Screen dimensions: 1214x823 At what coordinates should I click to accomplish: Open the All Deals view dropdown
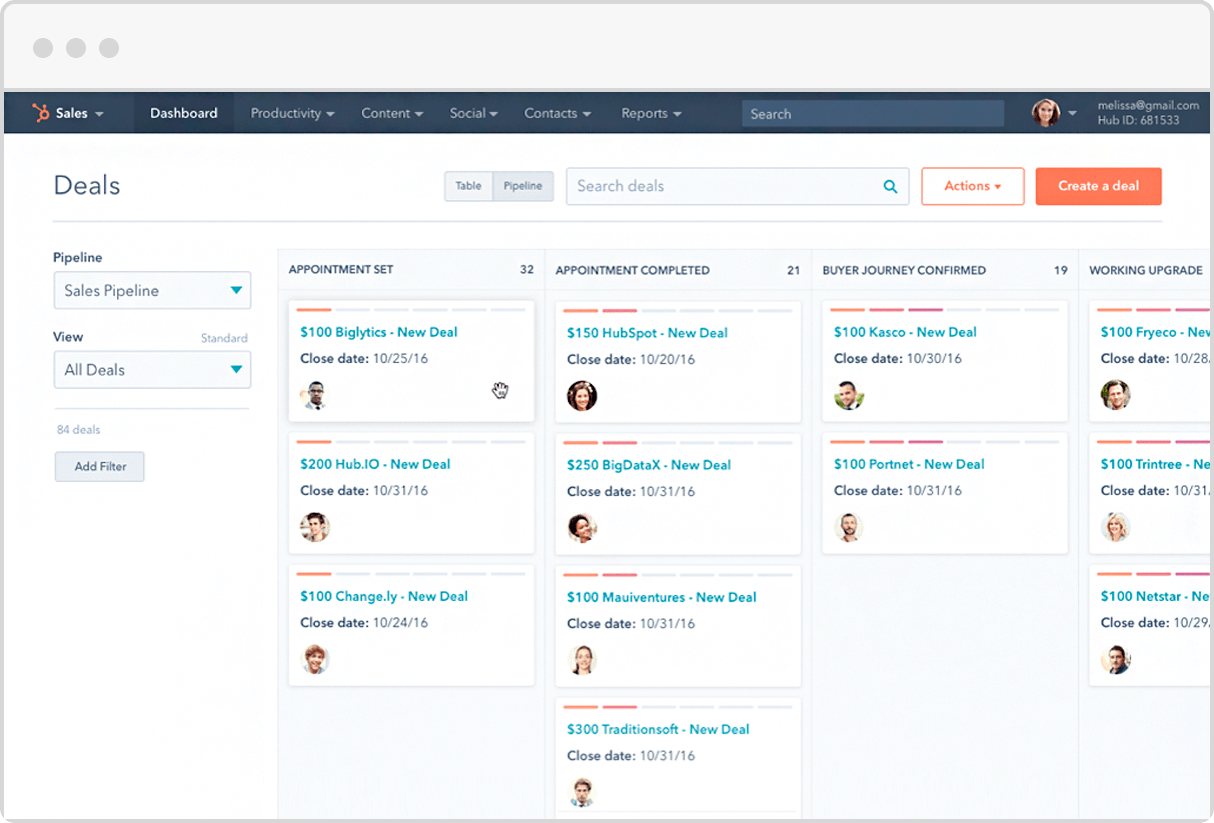(x=151, y=369)
